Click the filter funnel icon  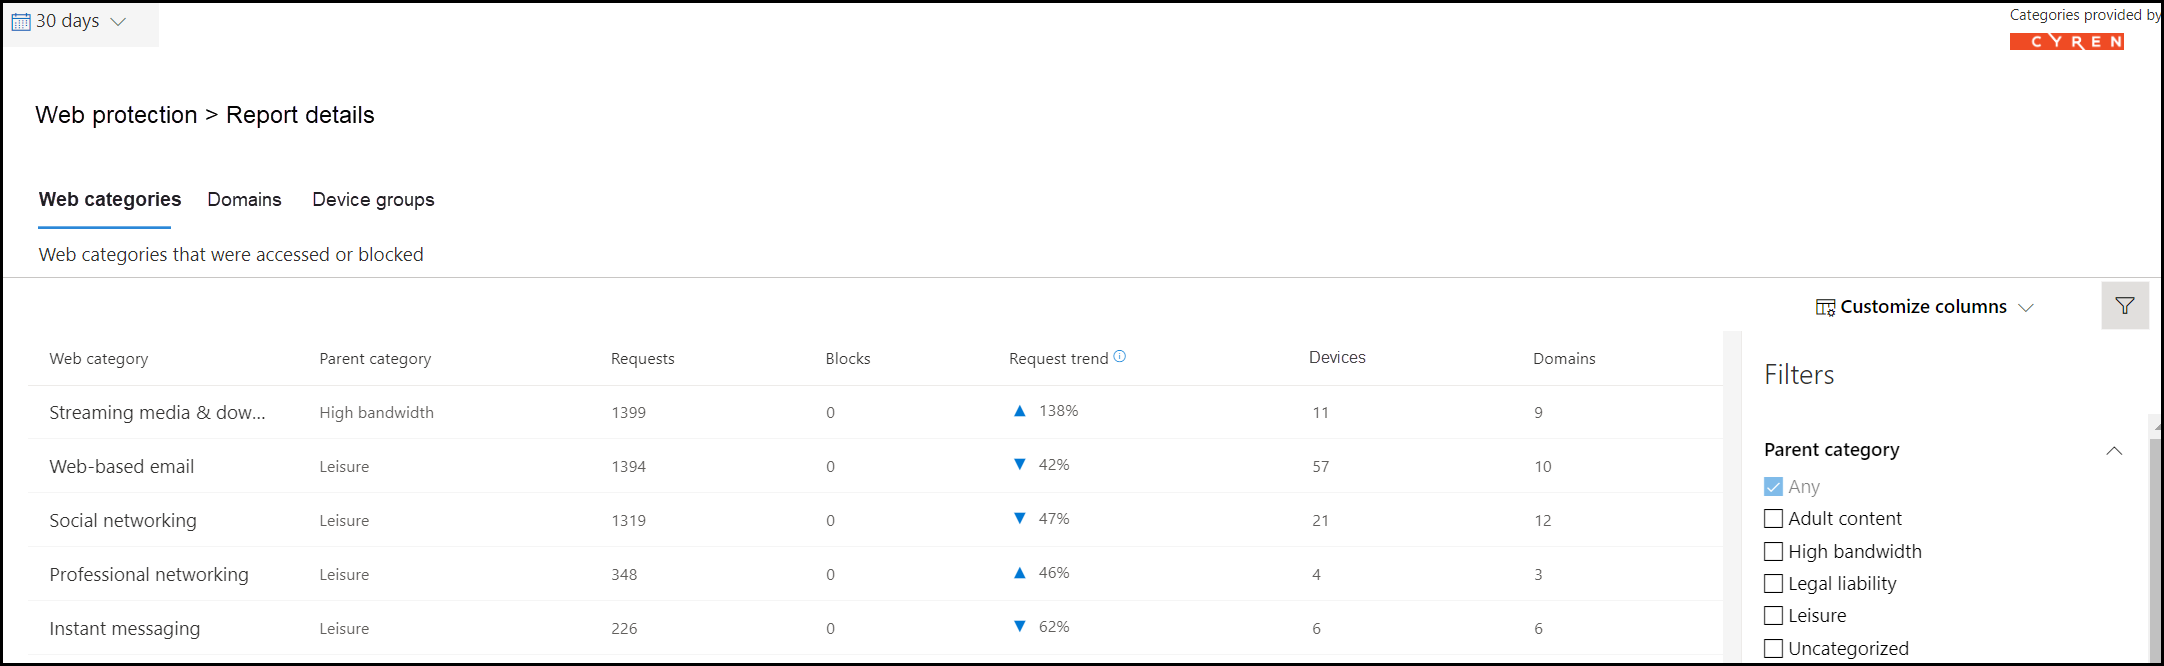point(2125,306)
